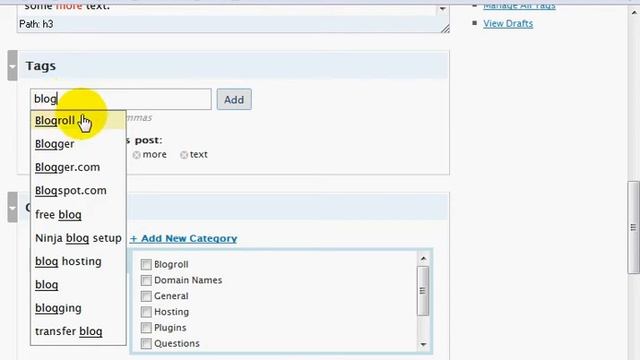The image size is (640, 360).
Task: Click the Tags panel heading
Action: 41,66
